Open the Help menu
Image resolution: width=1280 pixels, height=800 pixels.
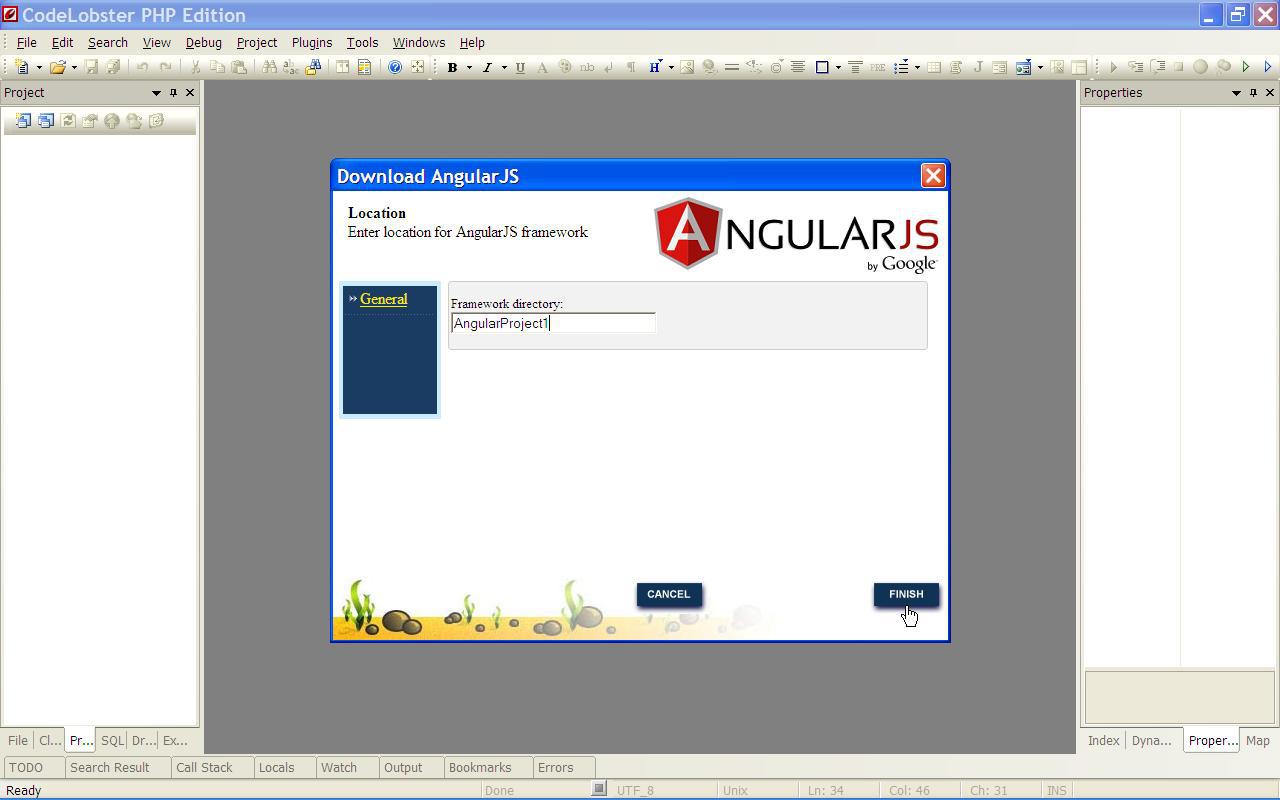click(x=472, y=43)
